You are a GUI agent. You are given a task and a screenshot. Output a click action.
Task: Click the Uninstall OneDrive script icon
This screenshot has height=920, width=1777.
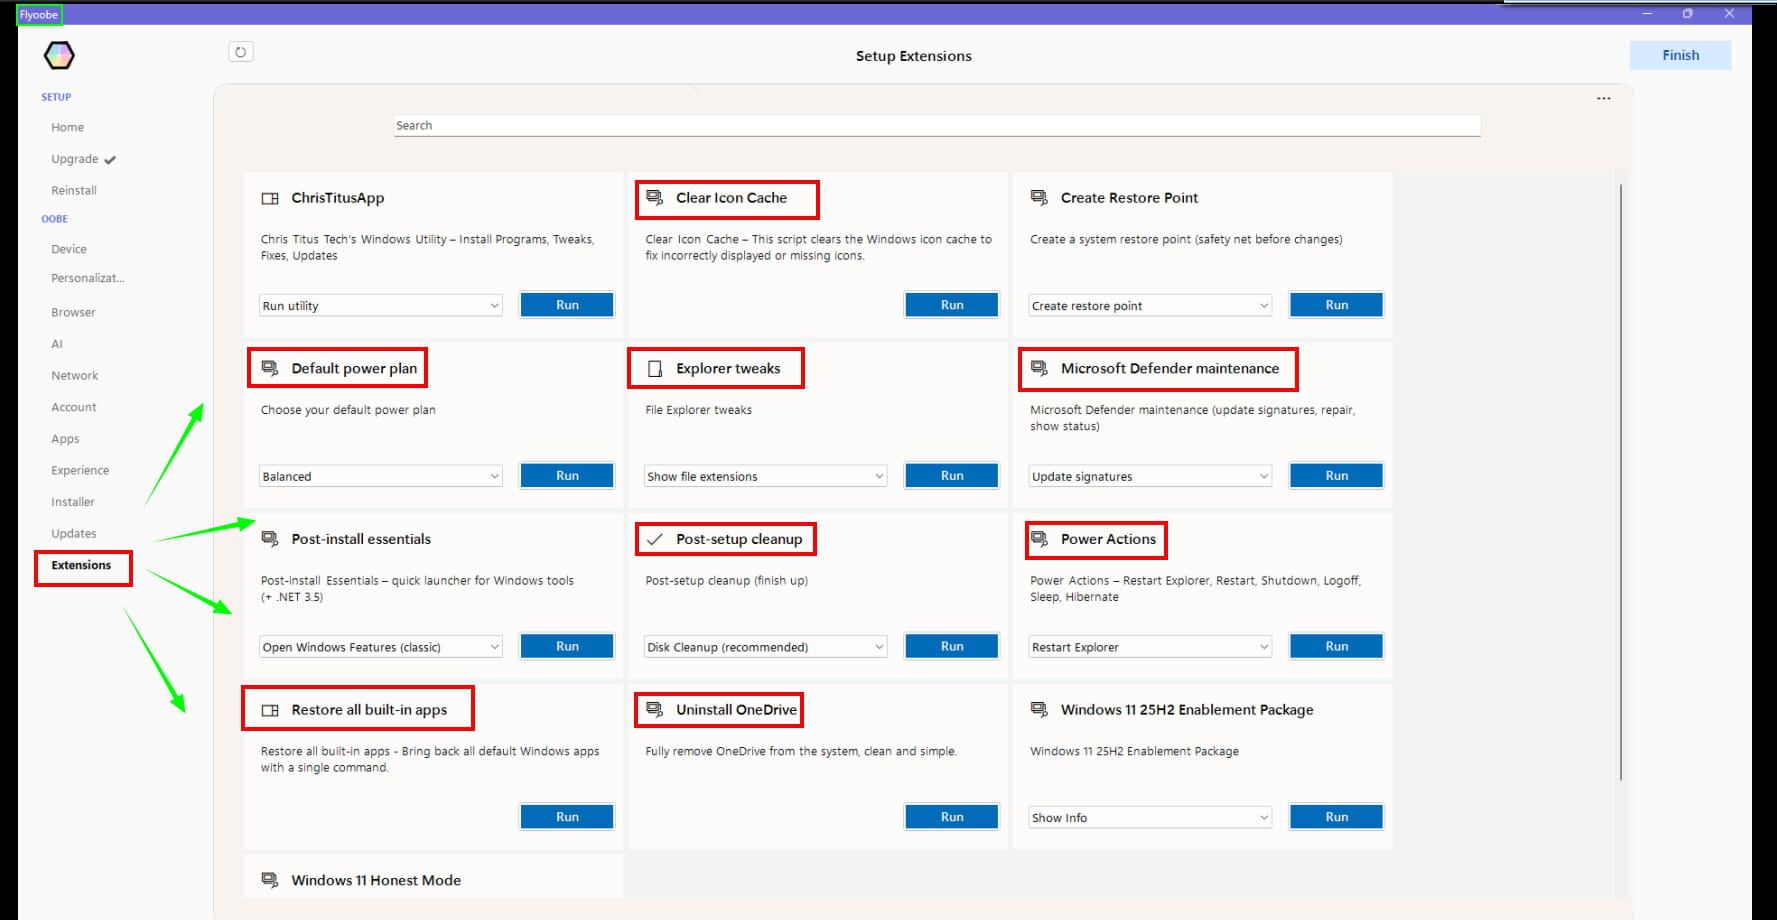pyautogui.click(x=654, y=710)
